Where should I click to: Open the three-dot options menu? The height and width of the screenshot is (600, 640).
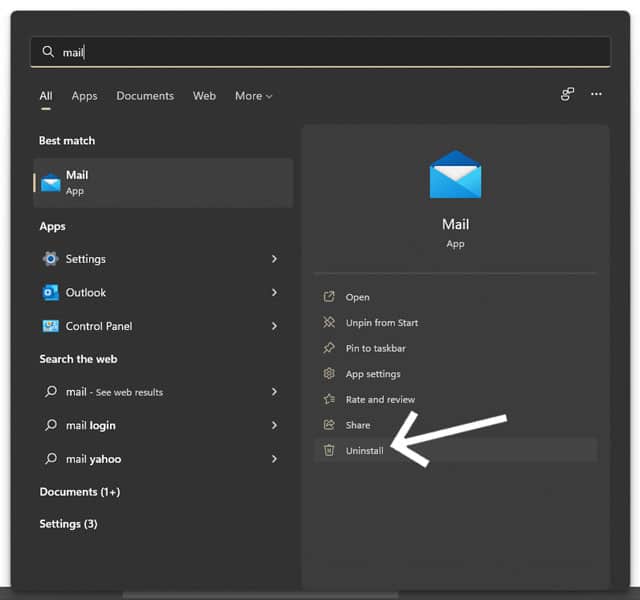coord(596,94)
